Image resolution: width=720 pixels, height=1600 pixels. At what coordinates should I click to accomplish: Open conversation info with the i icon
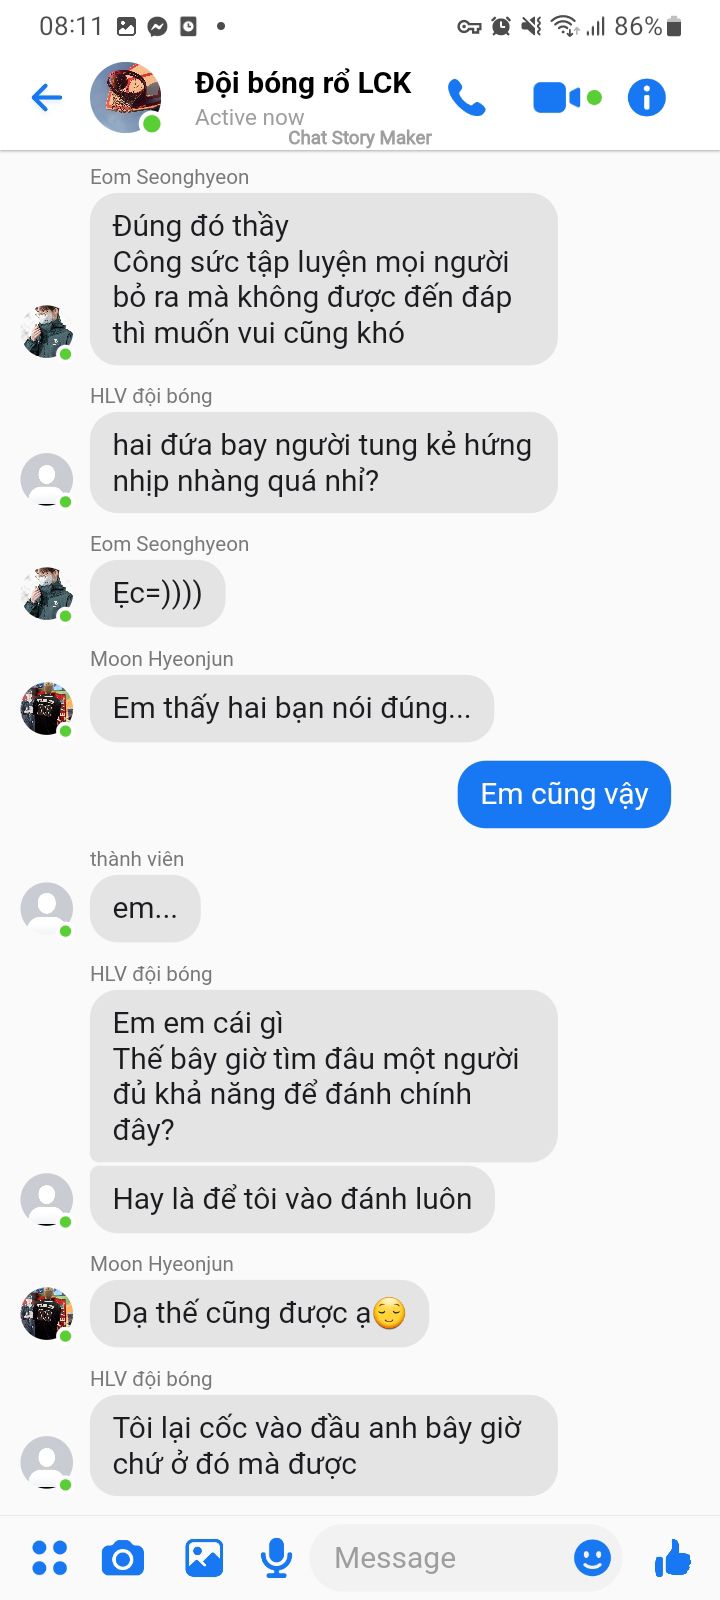coord(646,97)
